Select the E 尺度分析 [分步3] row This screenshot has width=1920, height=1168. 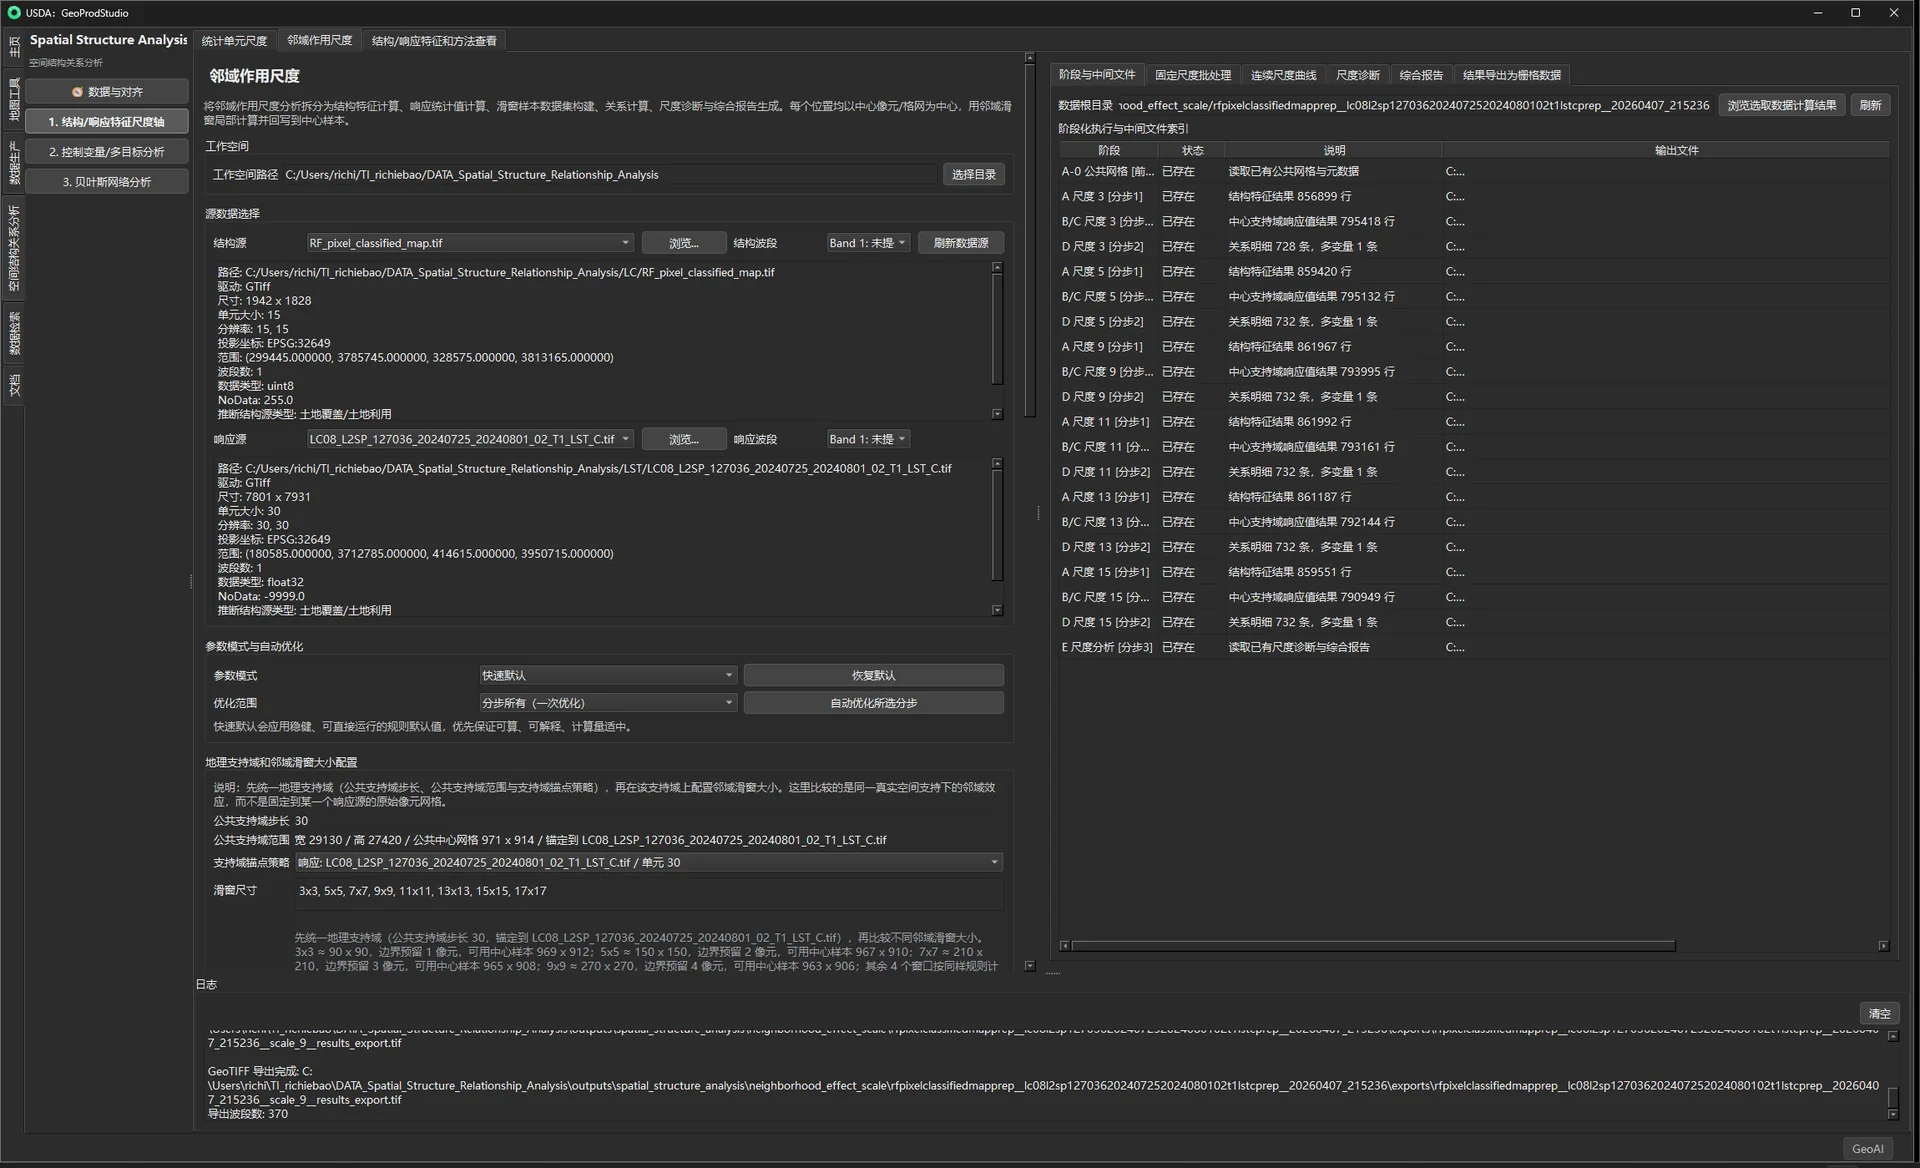click(1474, 647)
